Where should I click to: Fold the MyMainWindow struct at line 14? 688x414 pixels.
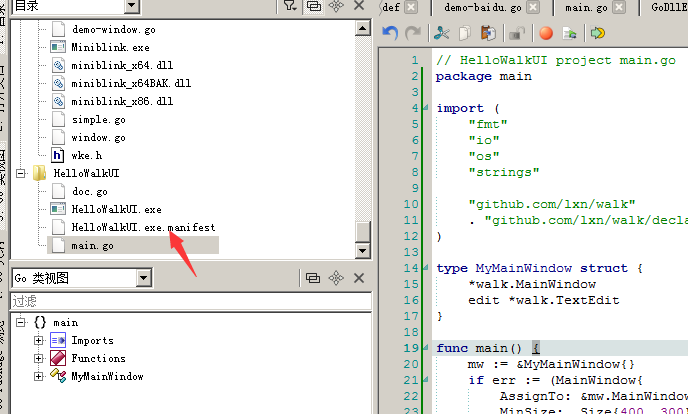click(x=426, y=268)
